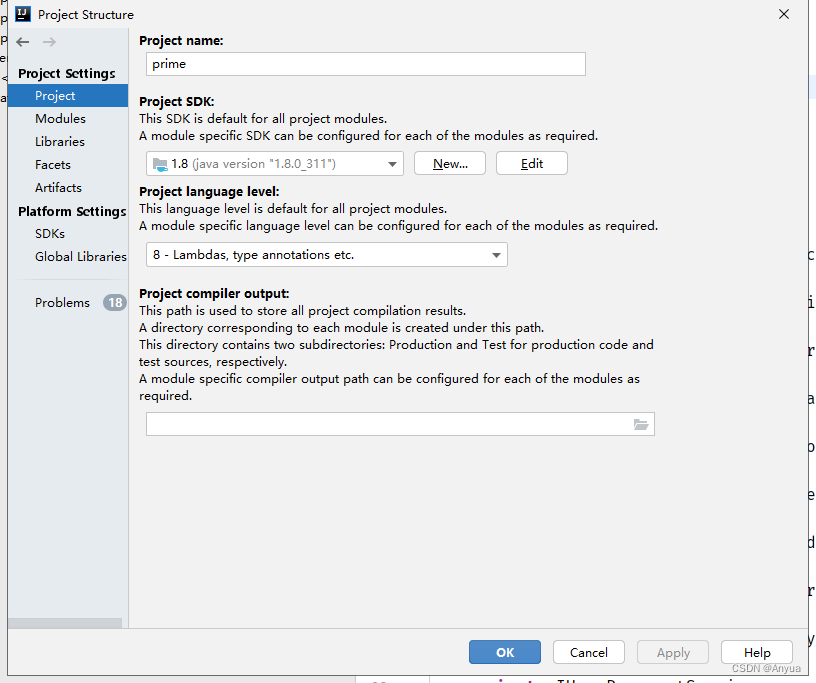The width and height of the screenshot is (816, 683).
Task: Cancel the Project Structure dialog
Action: point(588,652)
